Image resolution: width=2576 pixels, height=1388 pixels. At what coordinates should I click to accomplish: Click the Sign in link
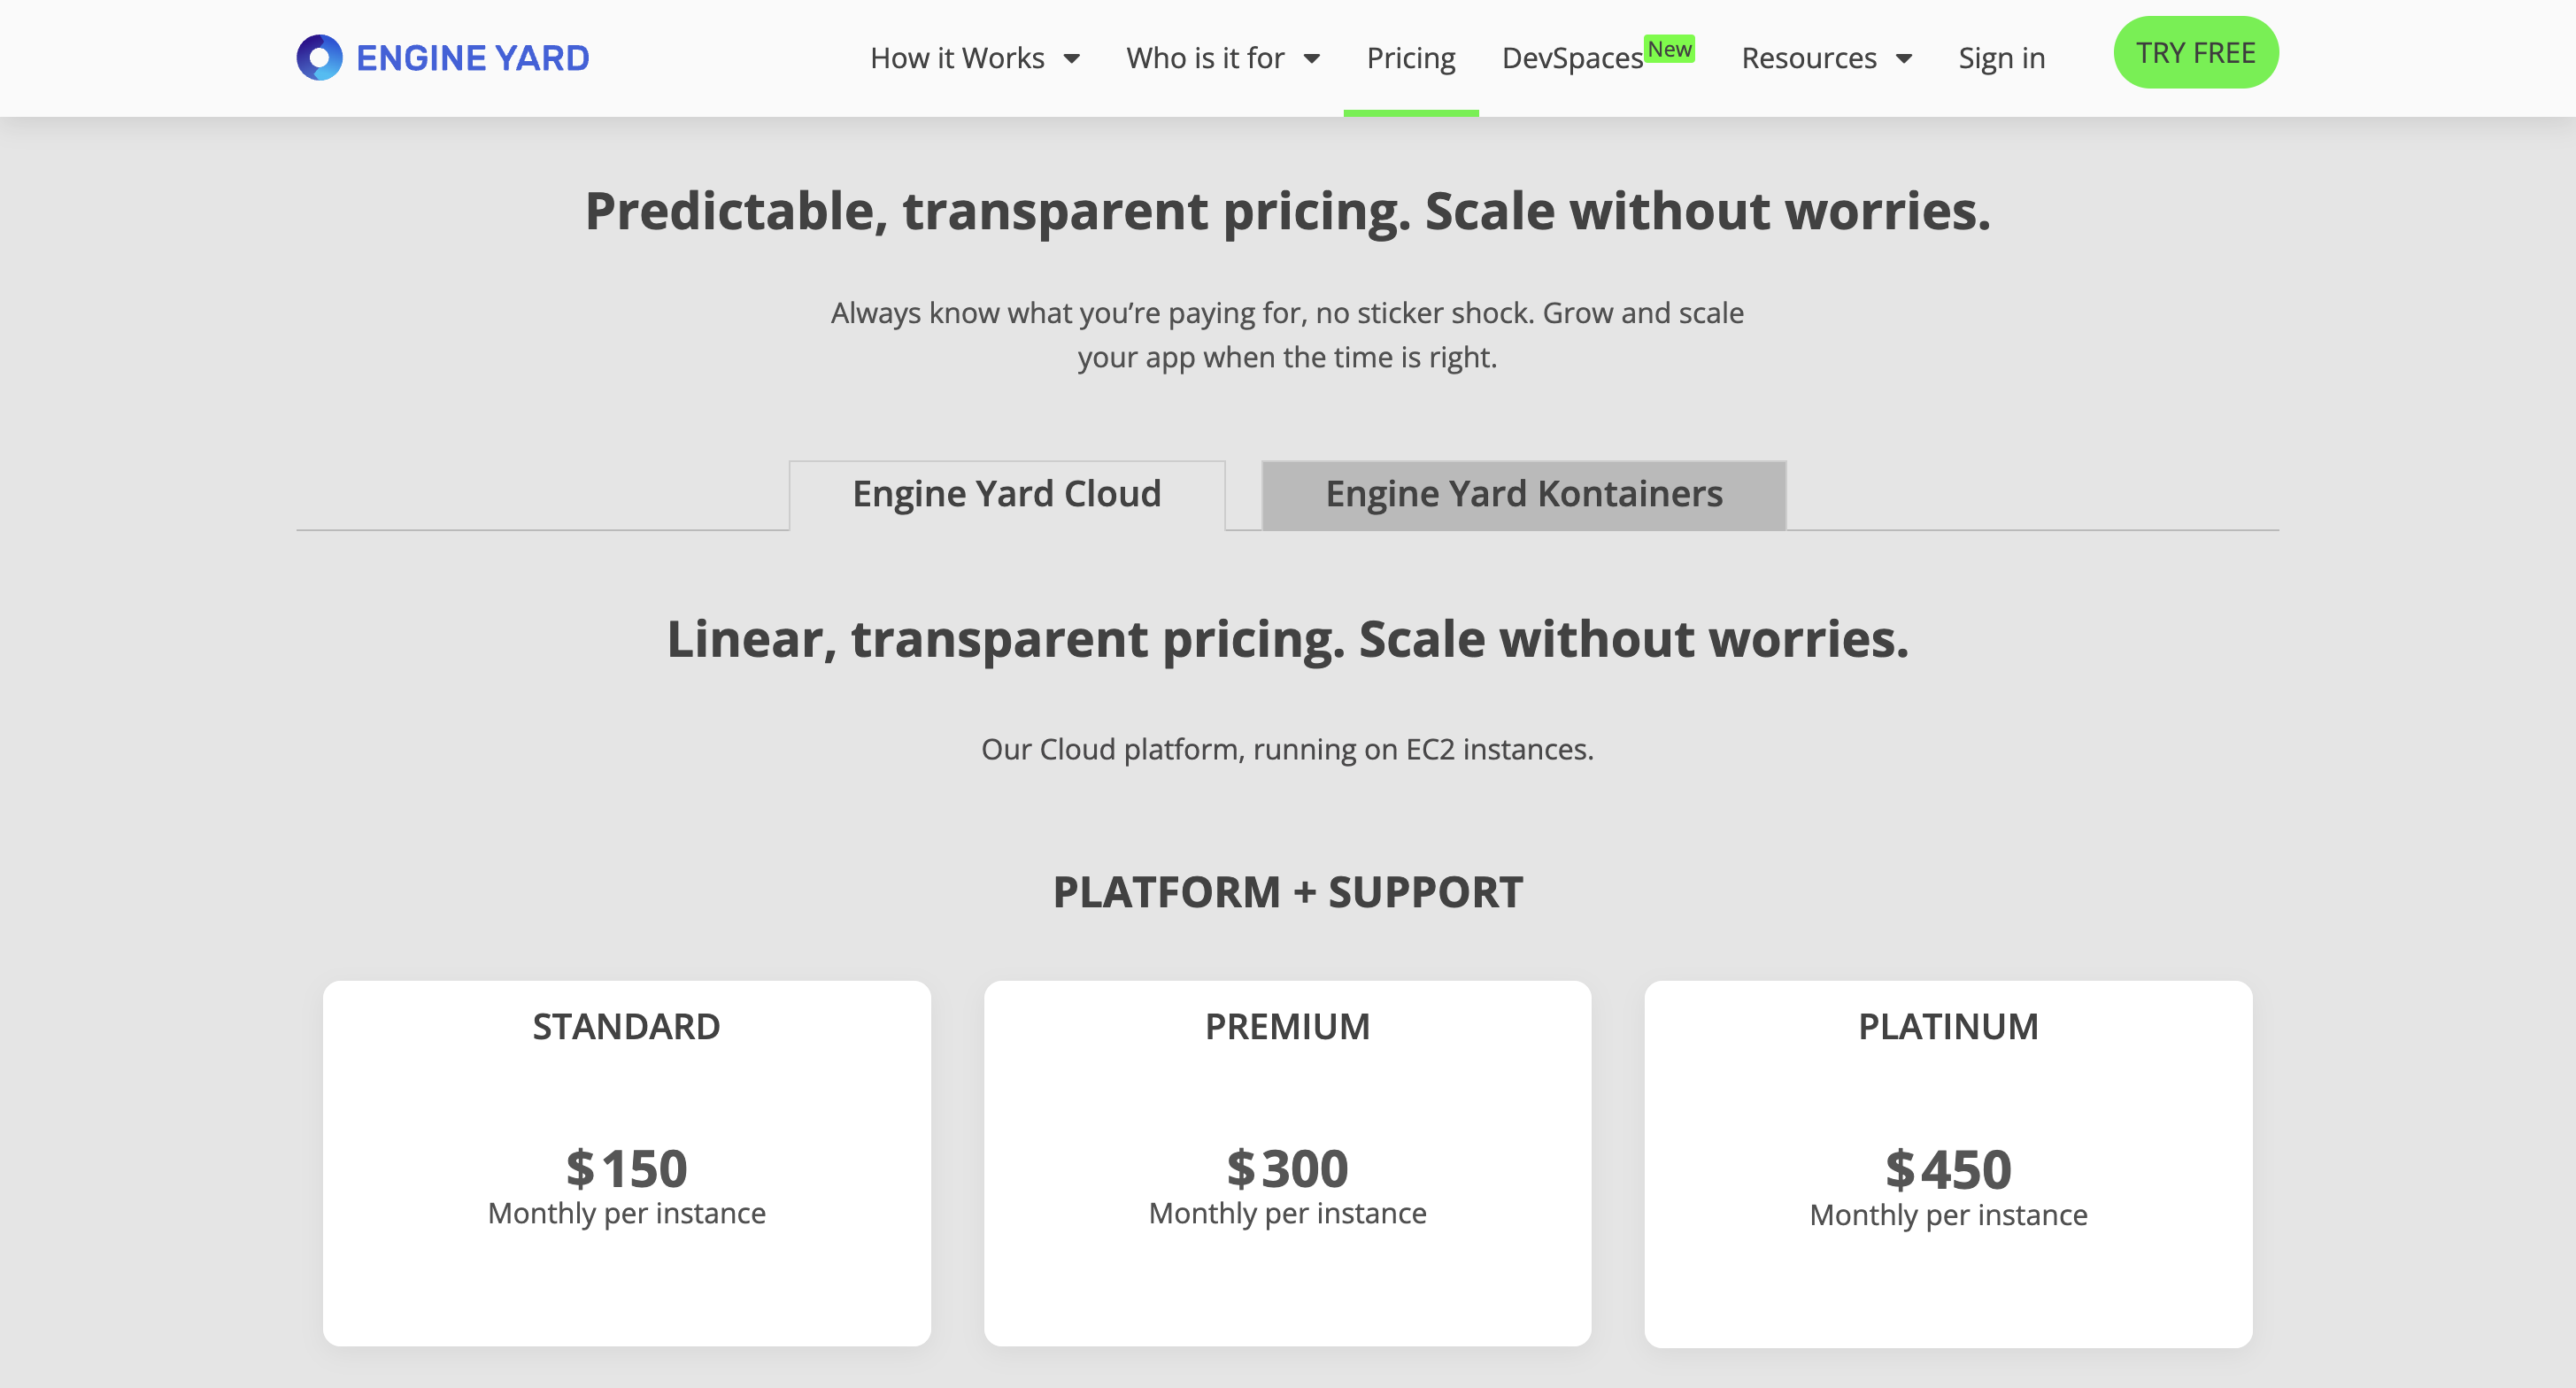(x=2001, y=57)
